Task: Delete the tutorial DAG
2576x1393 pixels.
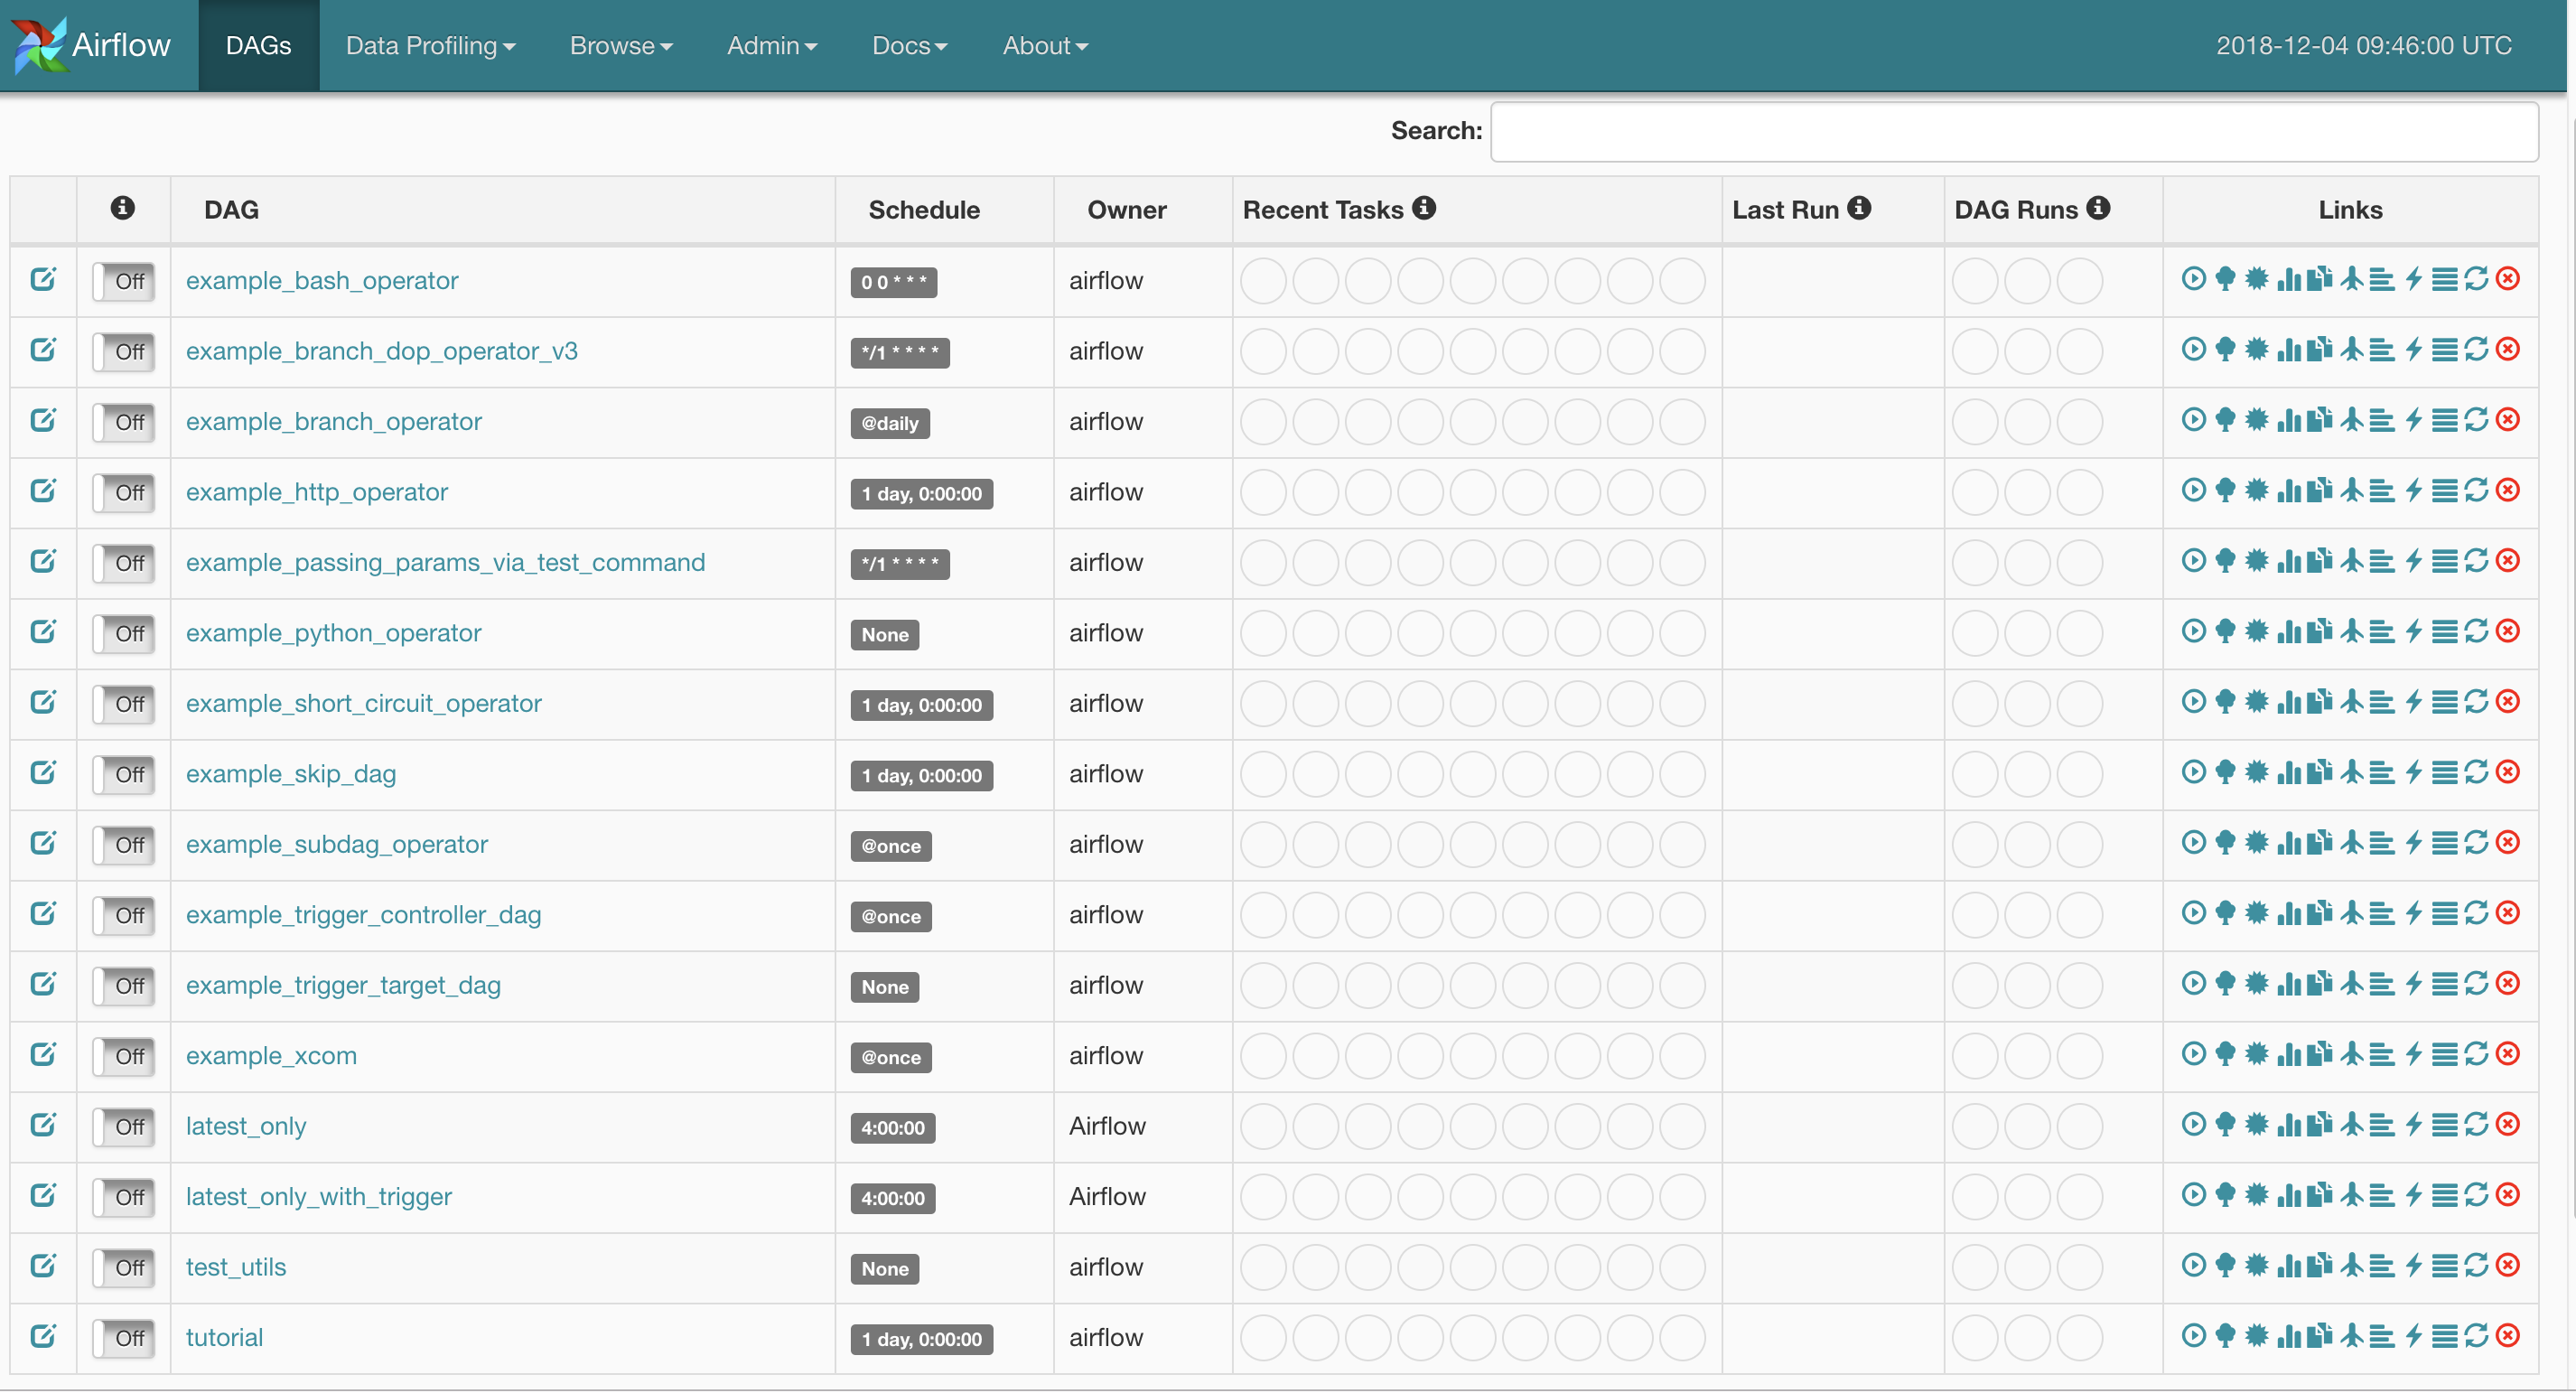Action: tap(2508, 1336)
